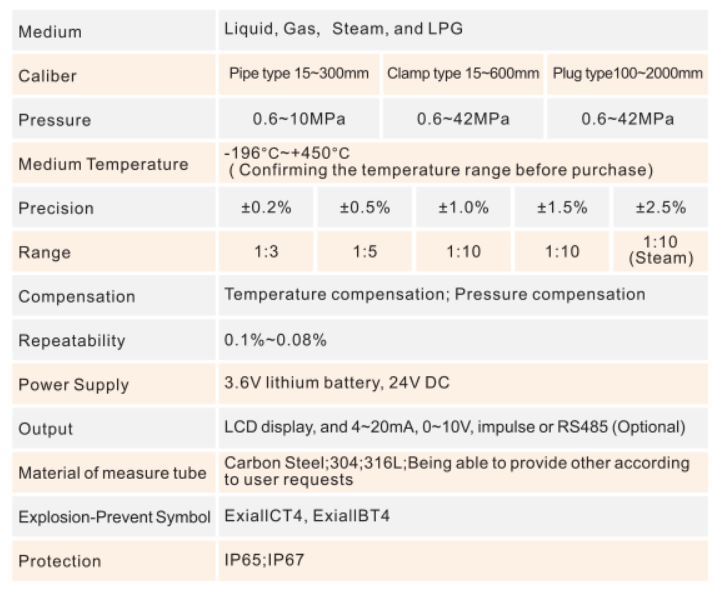
Task: Click the 0.1%~0.08% repeatability value
Action: pos(275,340)
